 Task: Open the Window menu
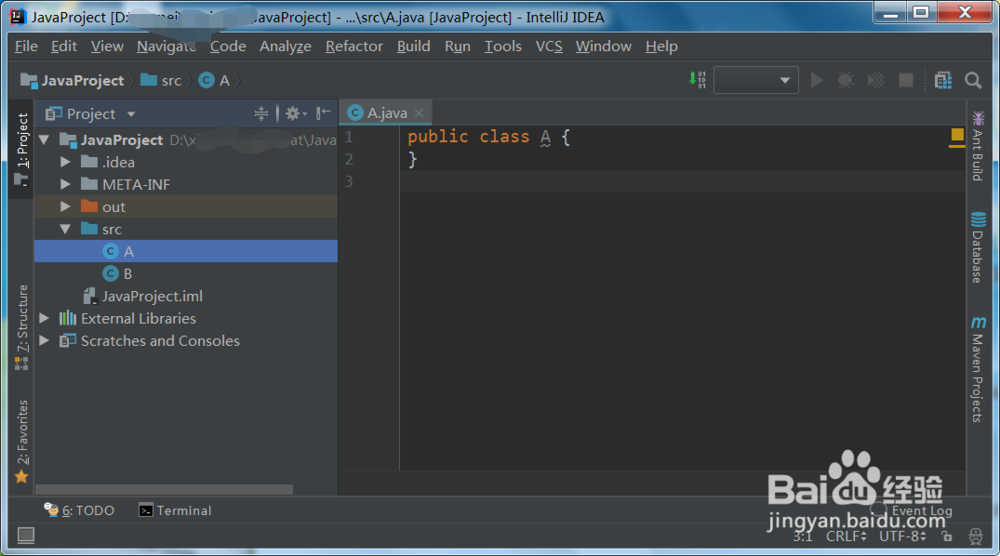point(603,47)
